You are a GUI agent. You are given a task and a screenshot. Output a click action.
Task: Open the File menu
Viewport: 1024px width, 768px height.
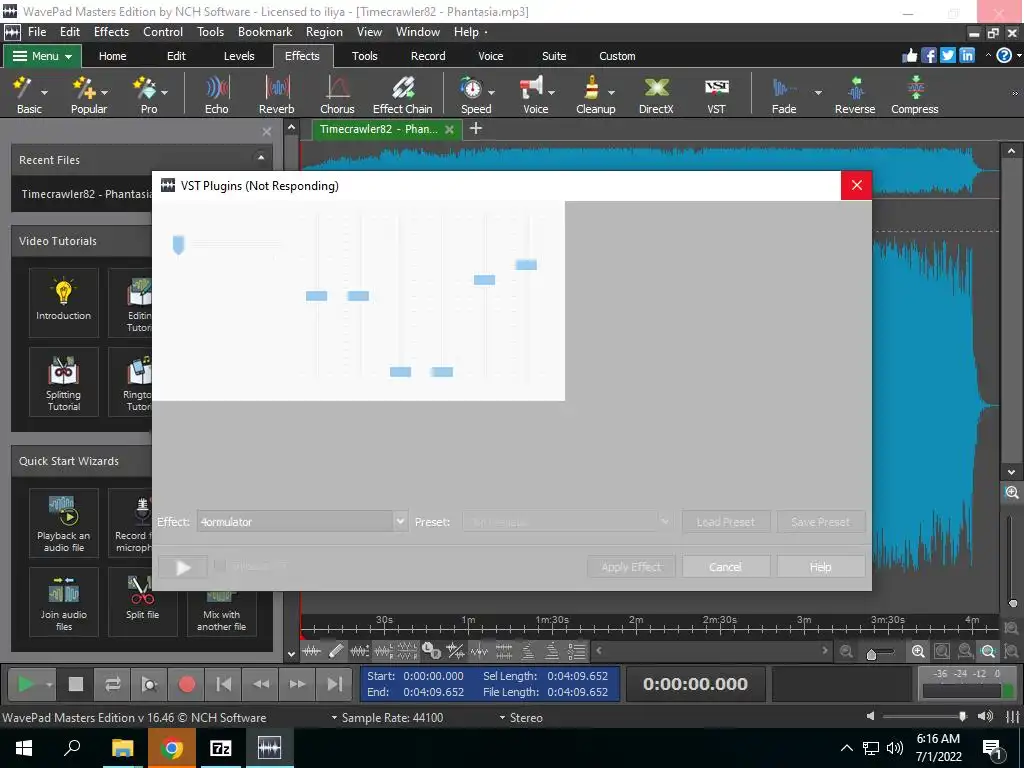coord(37,32)
